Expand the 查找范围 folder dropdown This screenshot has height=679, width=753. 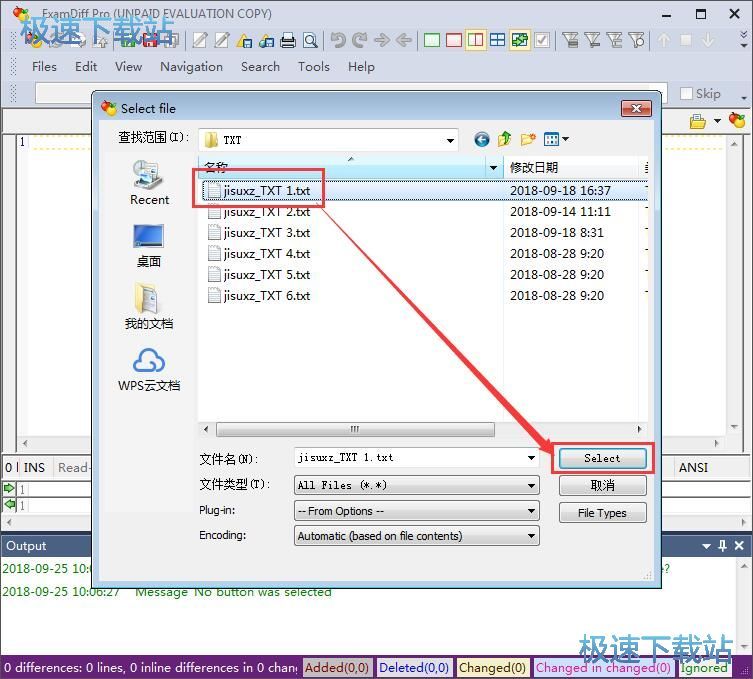click(450, 140)
